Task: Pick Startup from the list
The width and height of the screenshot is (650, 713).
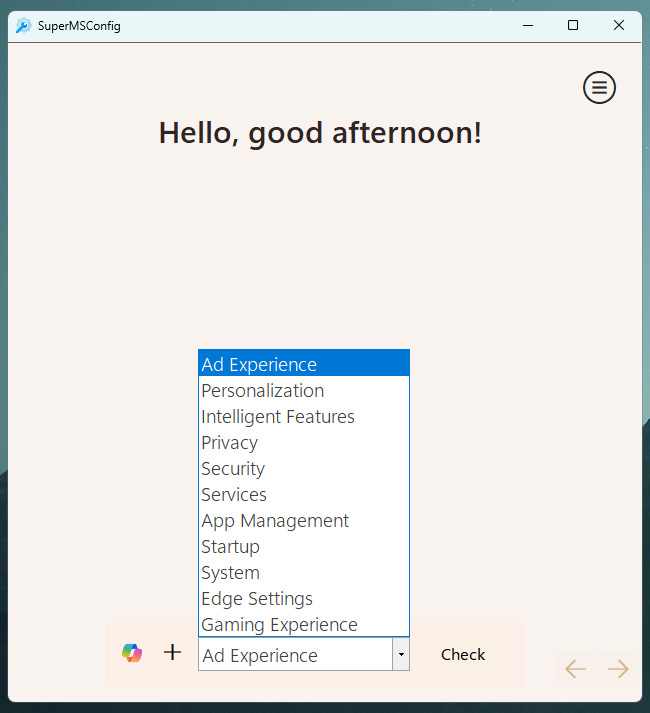Action: (x=304, y=546)
